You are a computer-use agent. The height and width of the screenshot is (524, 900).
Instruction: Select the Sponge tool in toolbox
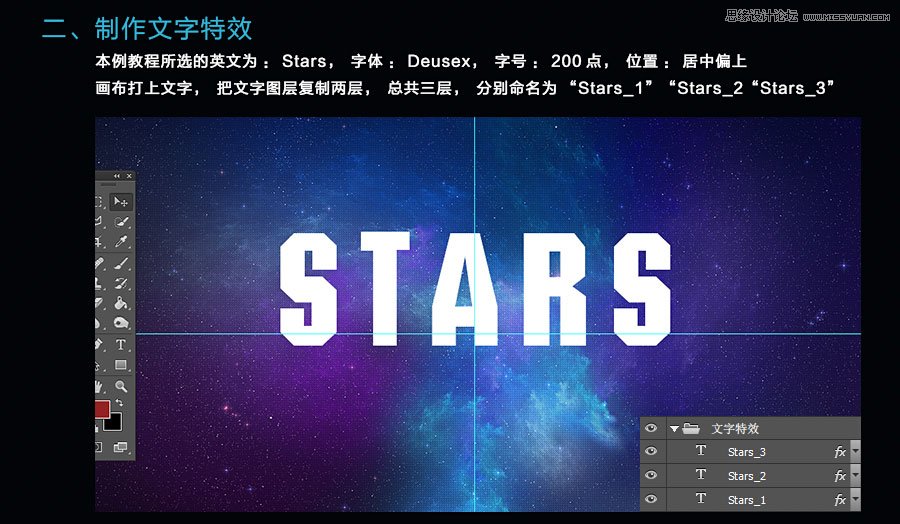[x=121, y=323]
